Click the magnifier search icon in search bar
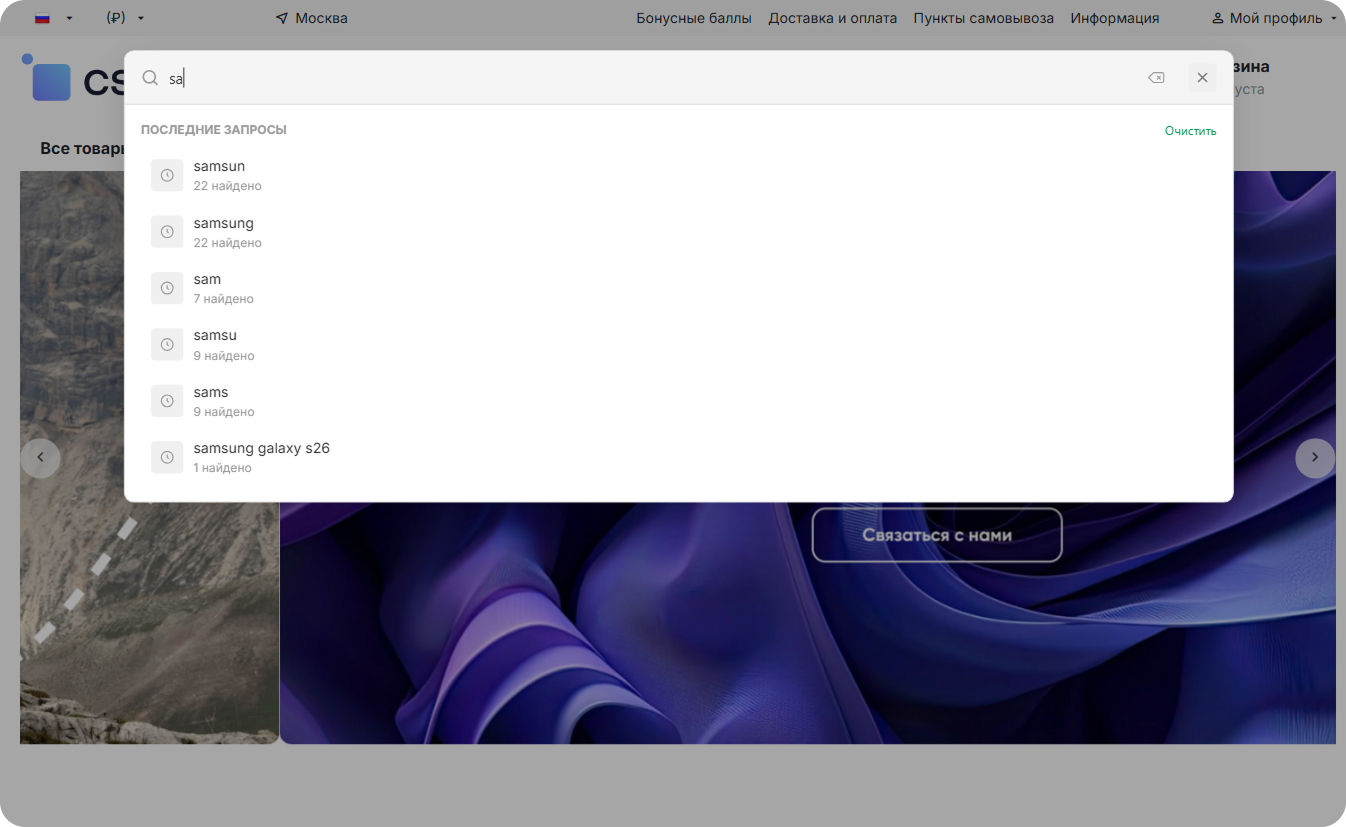Viewport: 1346px width, 827px height. click(x=150, y=78)
